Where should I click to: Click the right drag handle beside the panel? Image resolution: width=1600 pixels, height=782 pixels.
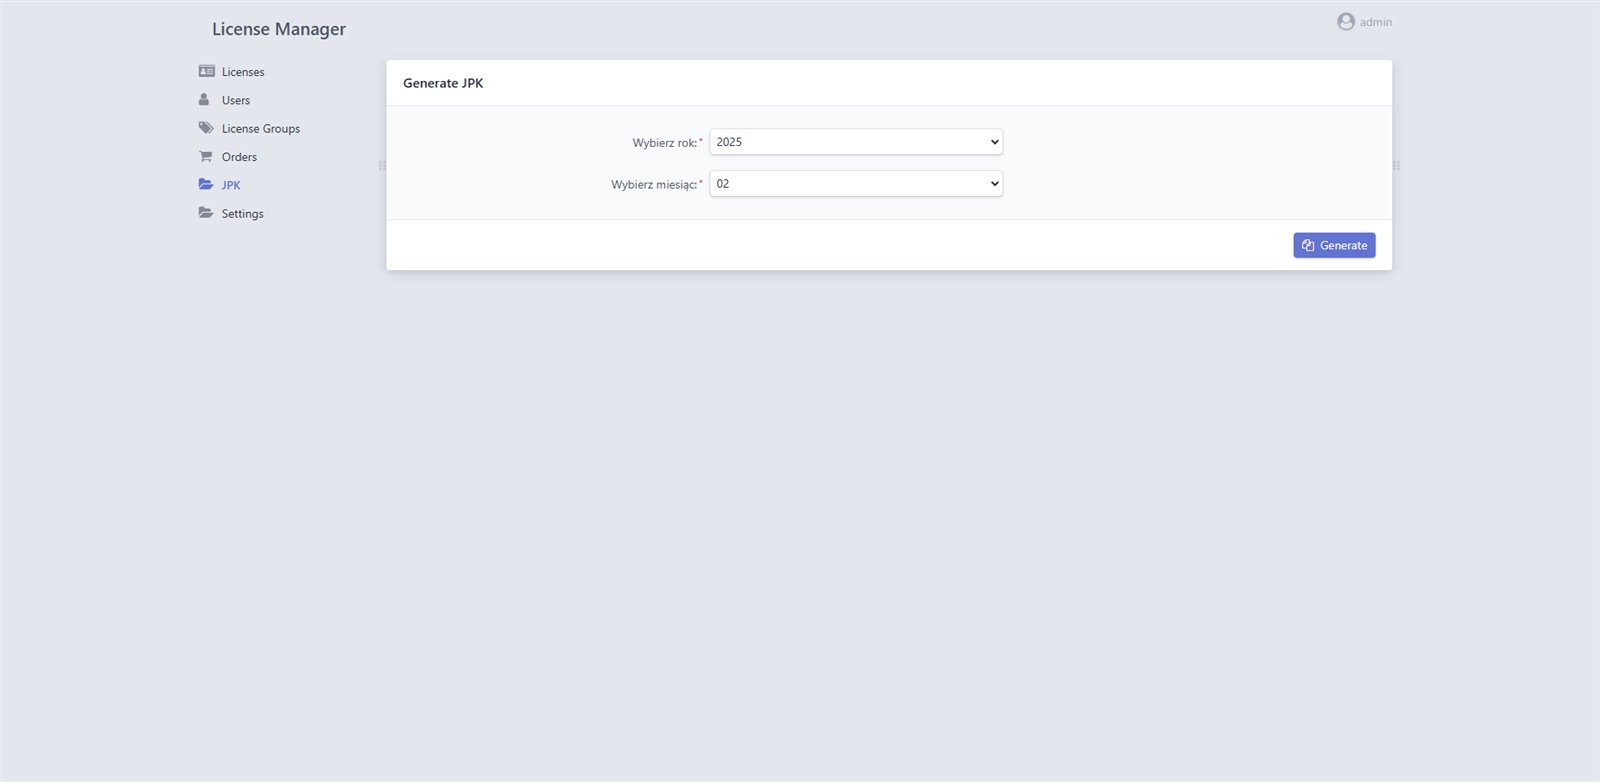pyautogui.click(x=1396, y=166)
